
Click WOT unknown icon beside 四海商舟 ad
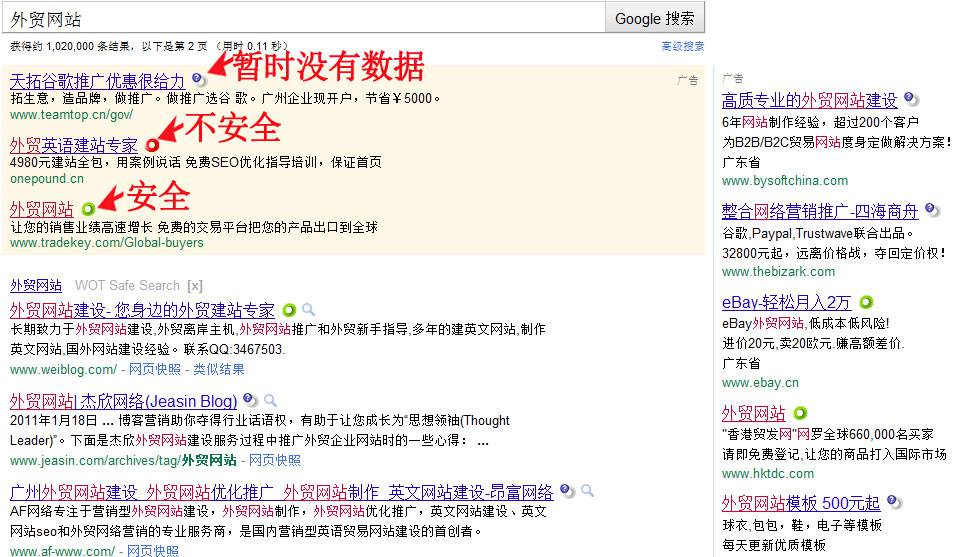click(x=931, y=210)
